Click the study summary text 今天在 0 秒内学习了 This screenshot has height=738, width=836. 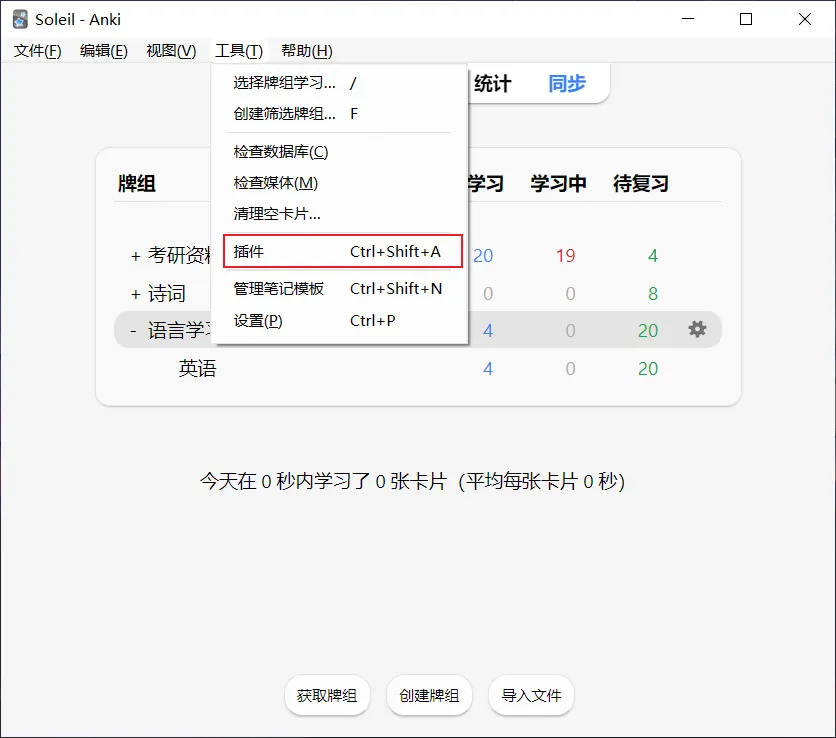(x=412, y=482)
